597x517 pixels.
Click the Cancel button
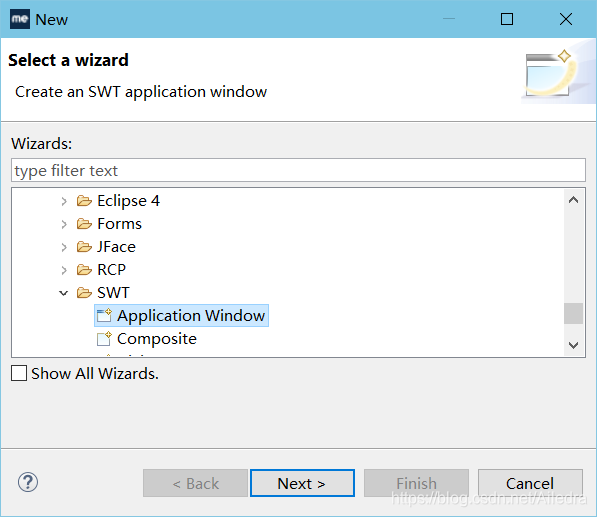(x=530, y=483)
